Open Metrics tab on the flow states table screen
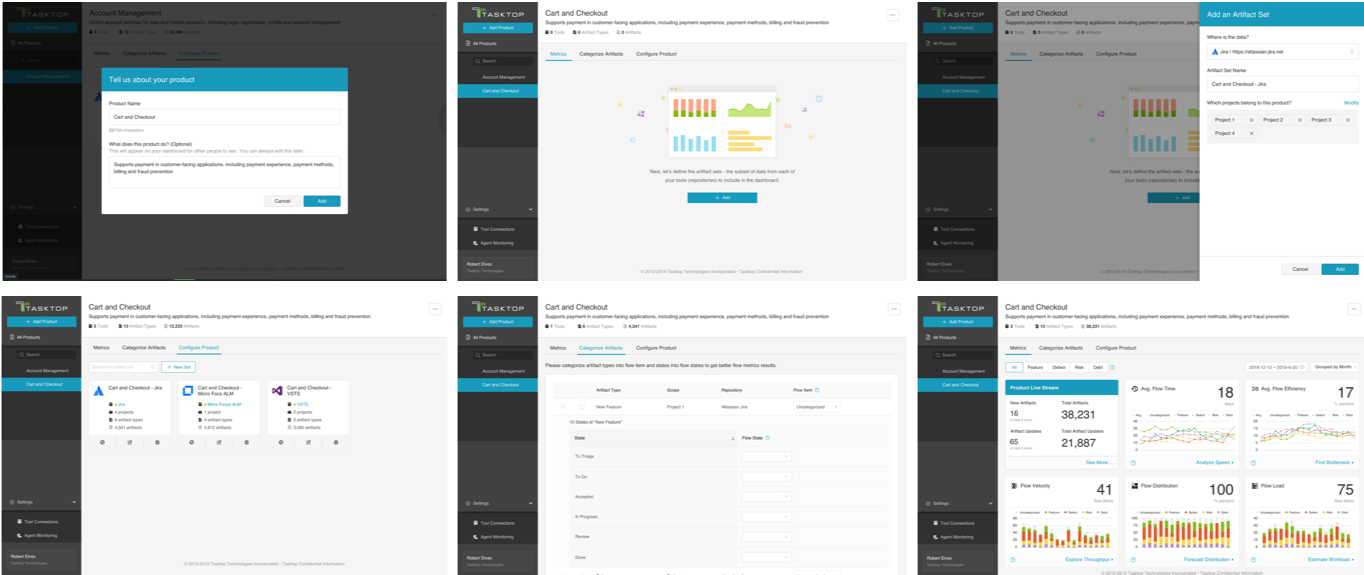The width and height of the screenshot is (1364, 575). coord(558,348)
